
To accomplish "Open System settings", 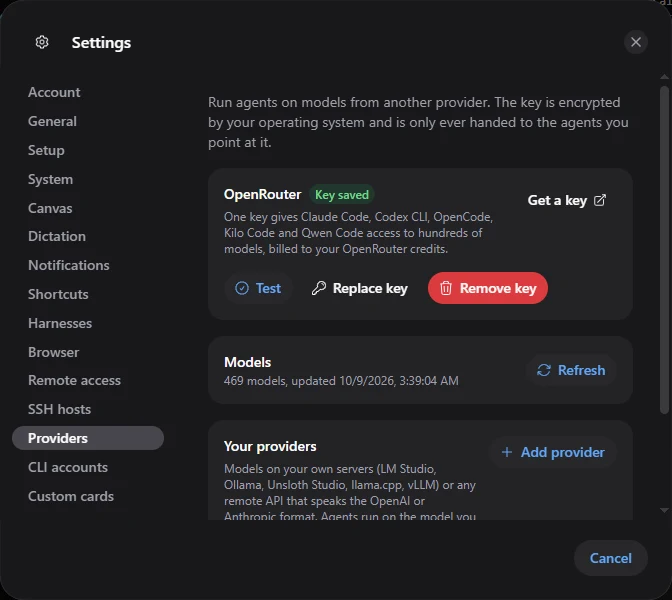I will (x=51, y=179).
